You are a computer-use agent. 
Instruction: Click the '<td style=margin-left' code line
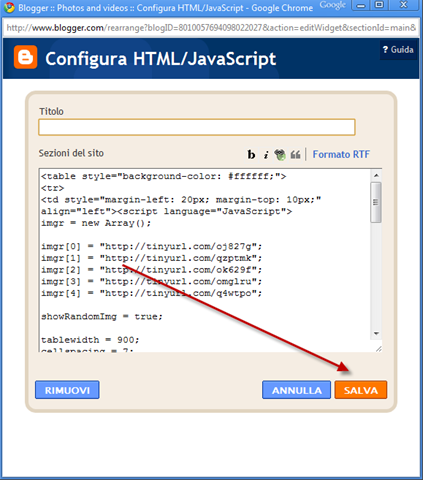click(181, 200)
